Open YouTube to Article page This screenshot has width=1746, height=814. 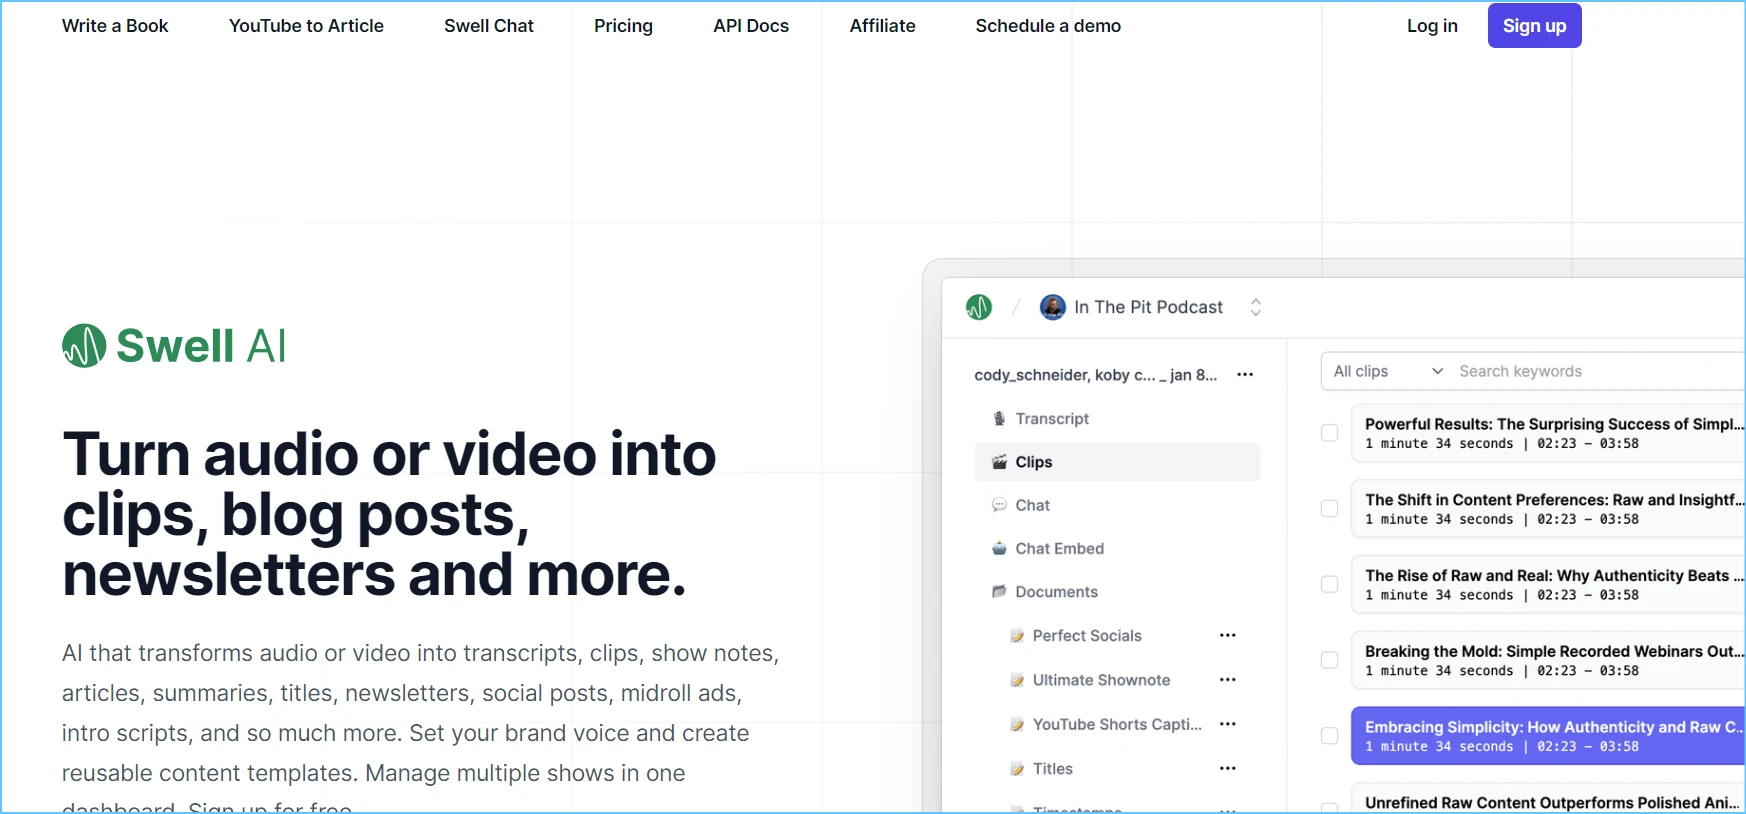pyautogui.click(x=306, y=26)
